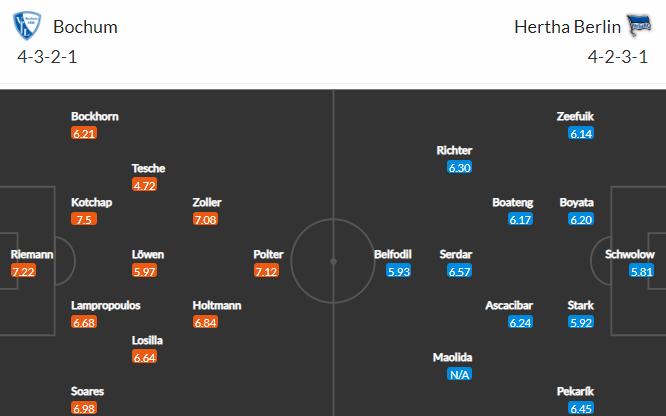Click player name Boateng
The height and width of the screenshot is (416, 666).
click(513, 202)
